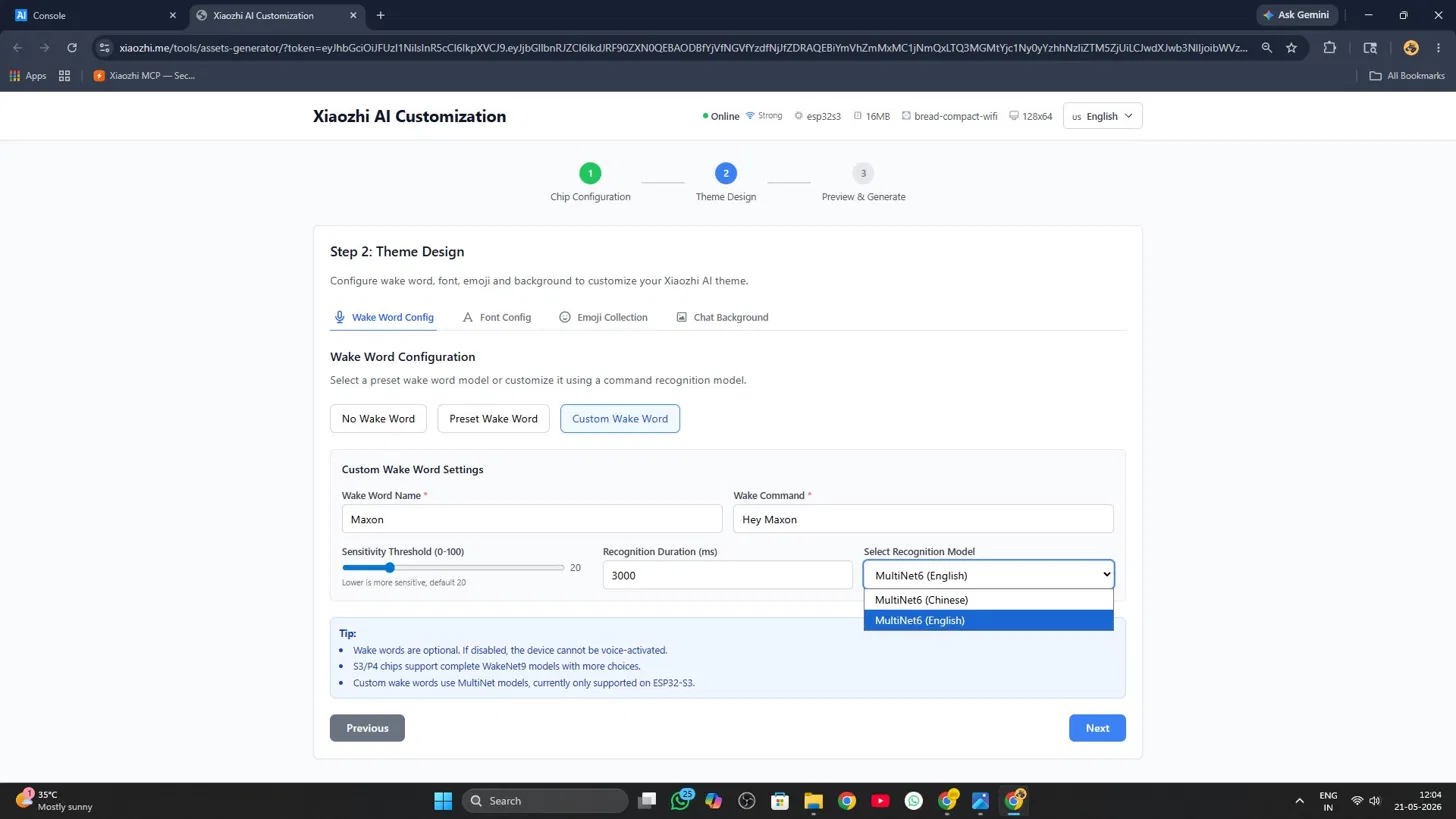The image size is (1456, 819).
Task: Click the 16MB flash size label
Action: 871,116
